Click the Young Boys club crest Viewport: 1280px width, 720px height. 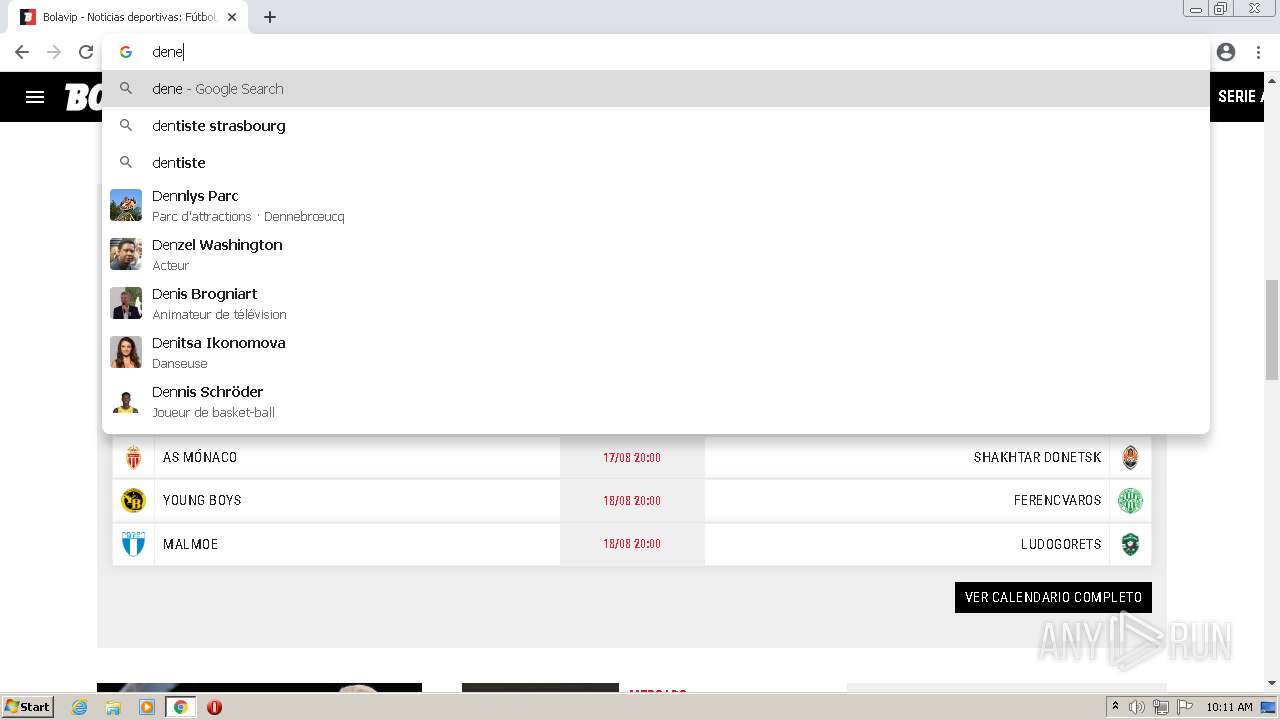pos(133,501)
